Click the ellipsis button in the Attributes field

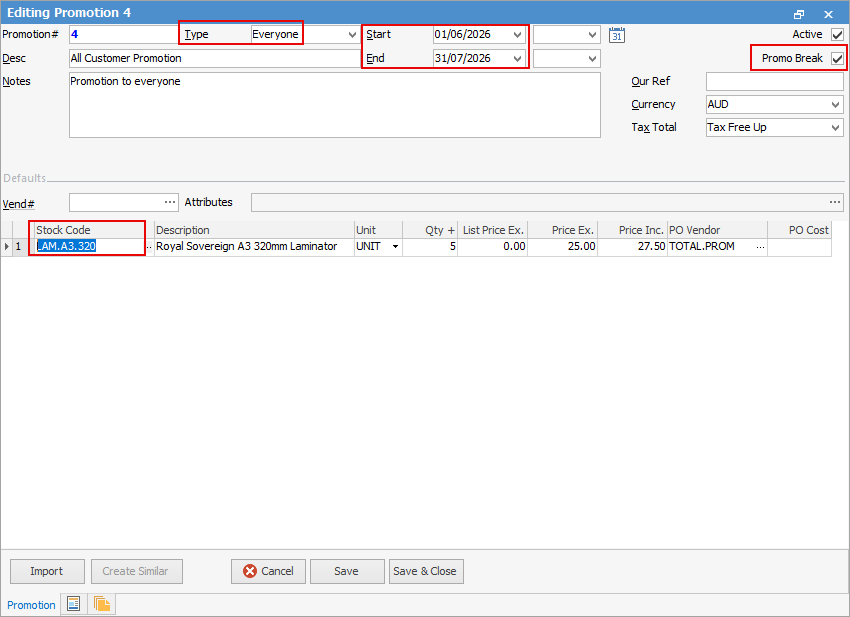(835, 202)
